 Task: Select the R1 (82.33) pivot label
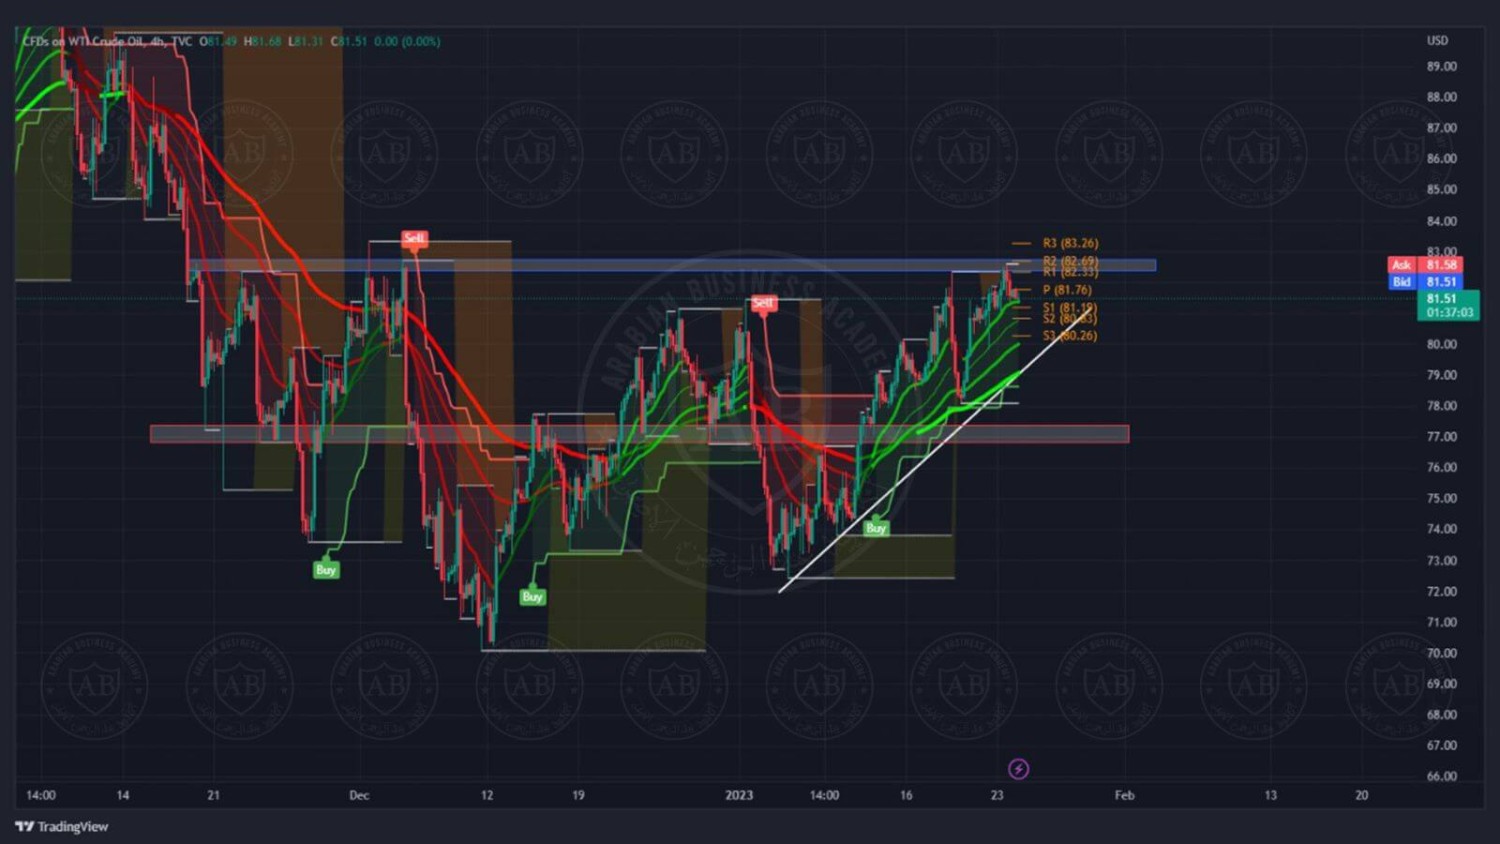tap(1070, 272)
